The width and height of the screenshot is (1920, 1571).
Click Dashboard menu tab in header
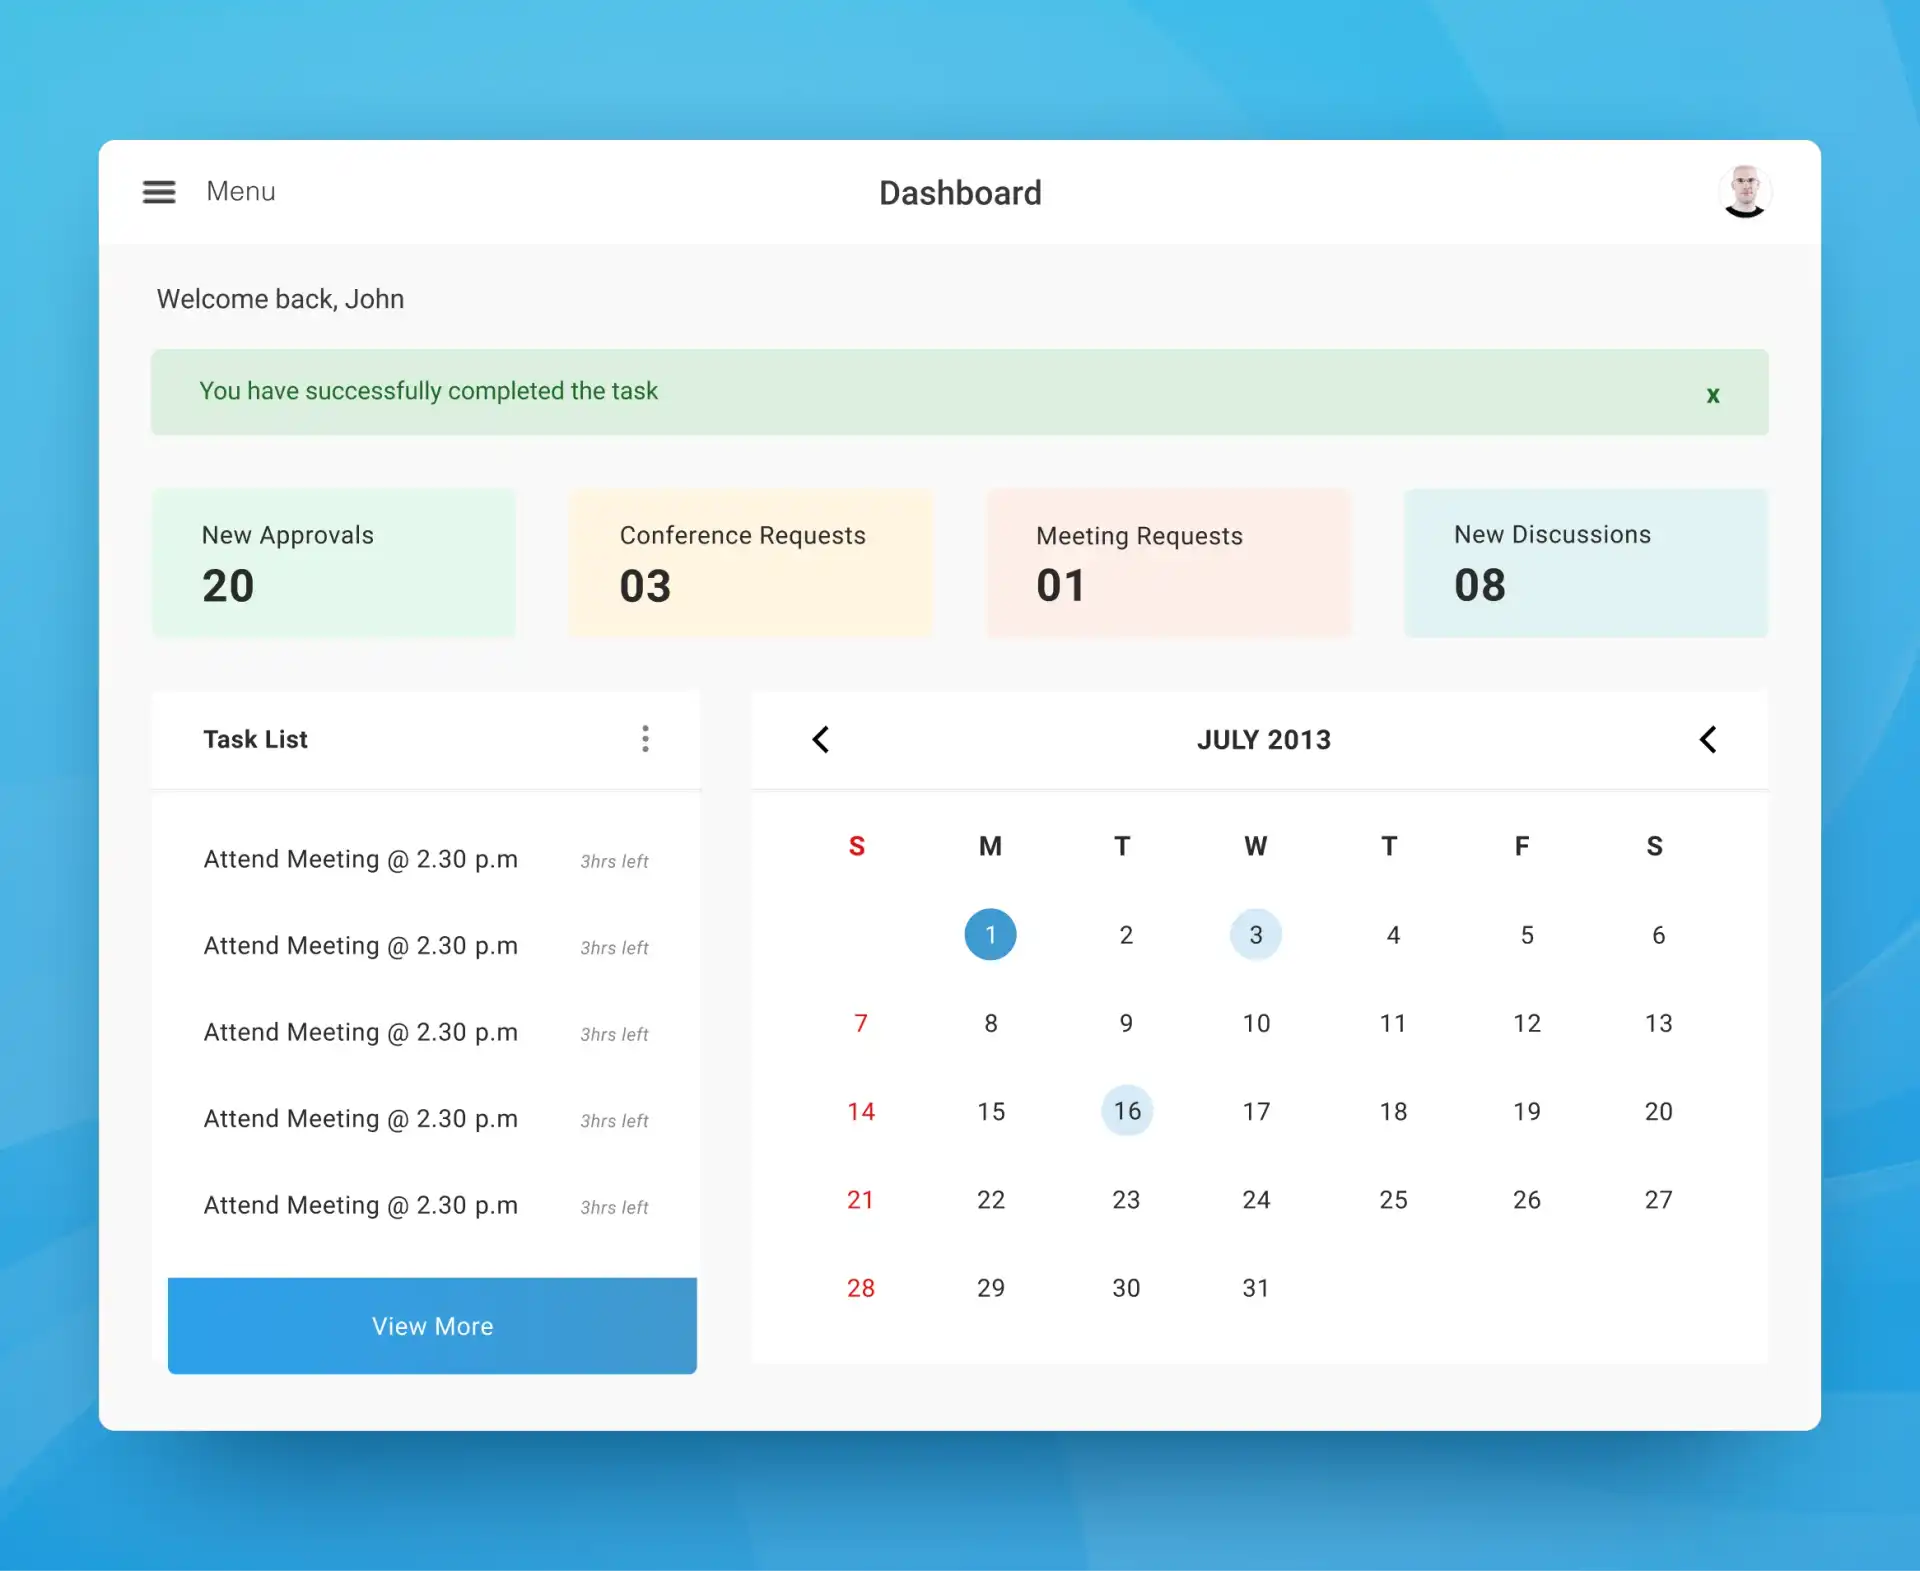pyautogui.click(x=960, y=191)
